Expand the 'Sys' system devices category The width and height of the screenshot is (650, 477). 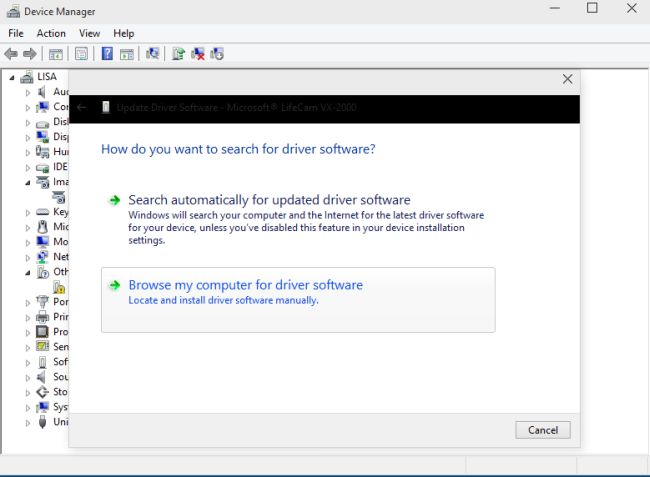coord(28,408)
